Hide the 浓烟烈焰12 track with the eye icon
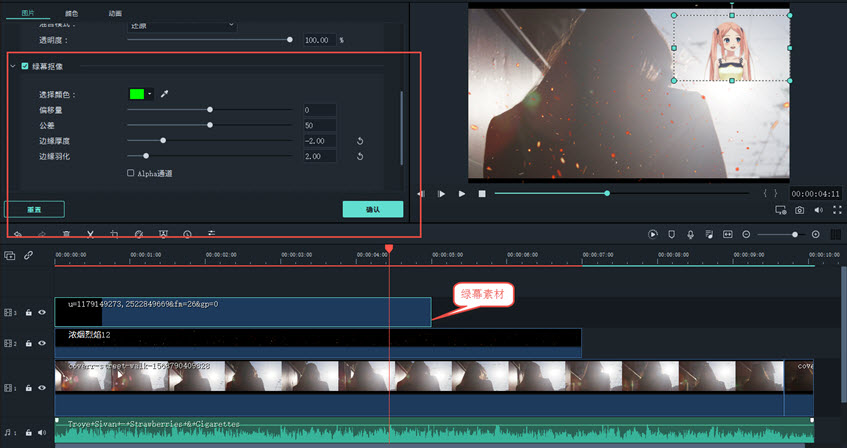The image size is (847, 448). point(42,343)
